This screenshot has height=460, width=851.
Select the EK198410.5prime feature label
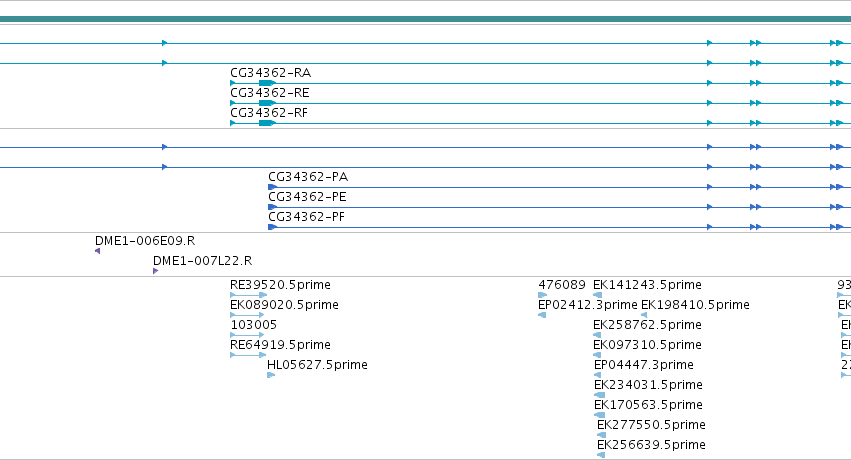click(x=695, y=305)
